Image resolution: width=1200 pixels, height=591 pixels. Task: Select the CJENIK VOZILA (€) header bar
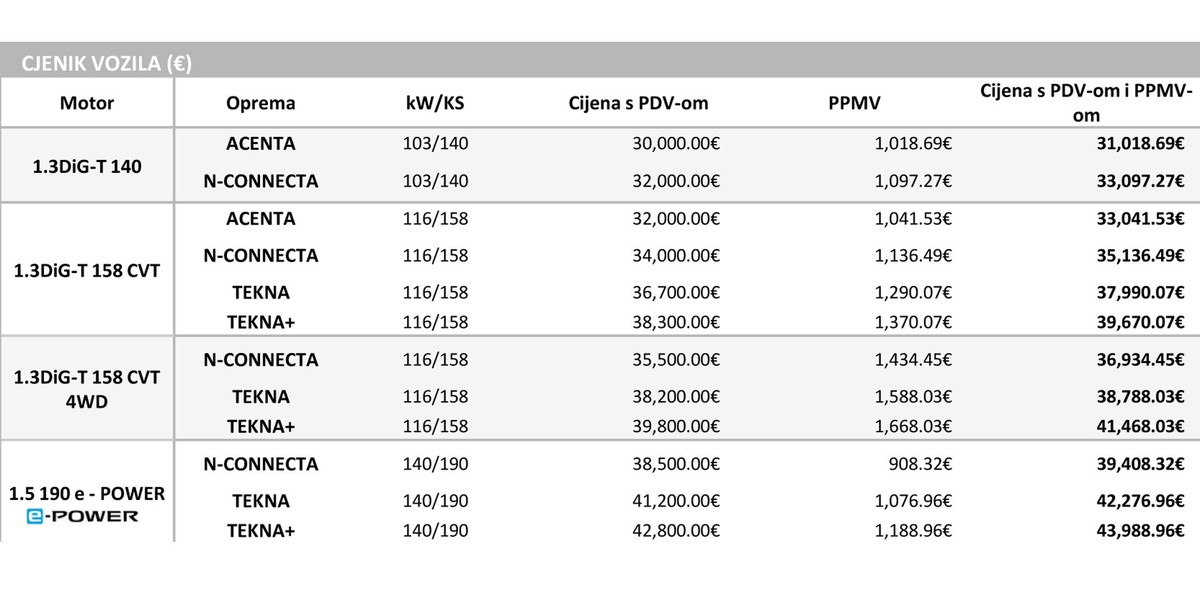coord(600,64)
